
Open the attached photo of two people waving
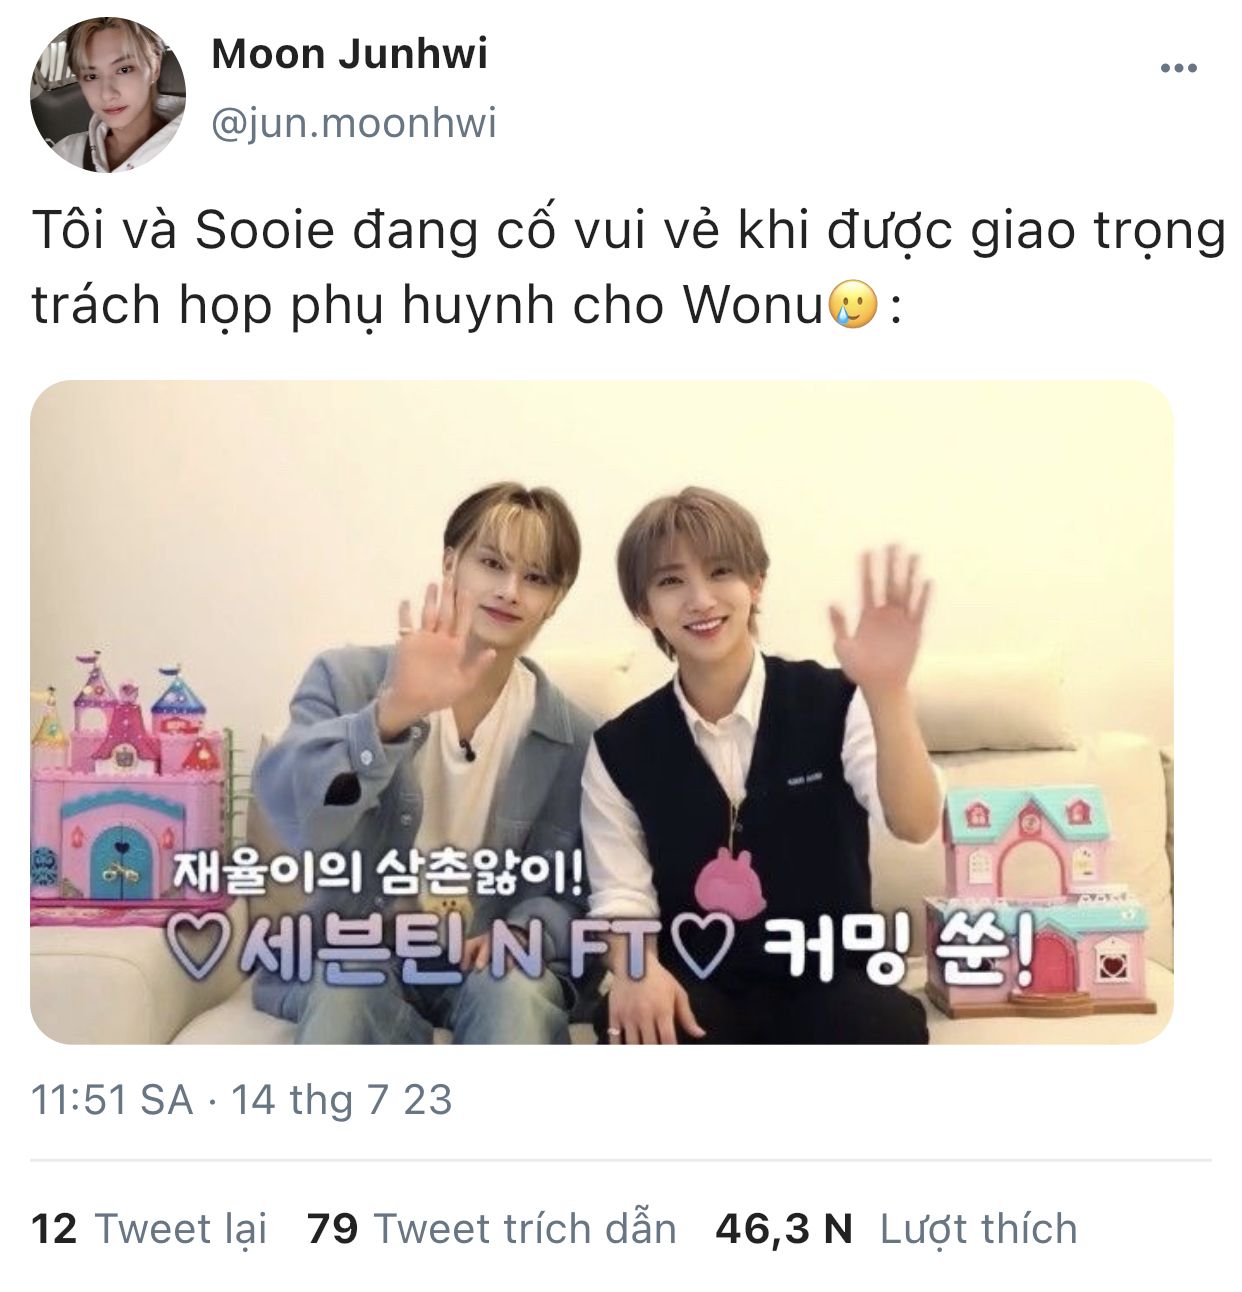coord(602,712)
